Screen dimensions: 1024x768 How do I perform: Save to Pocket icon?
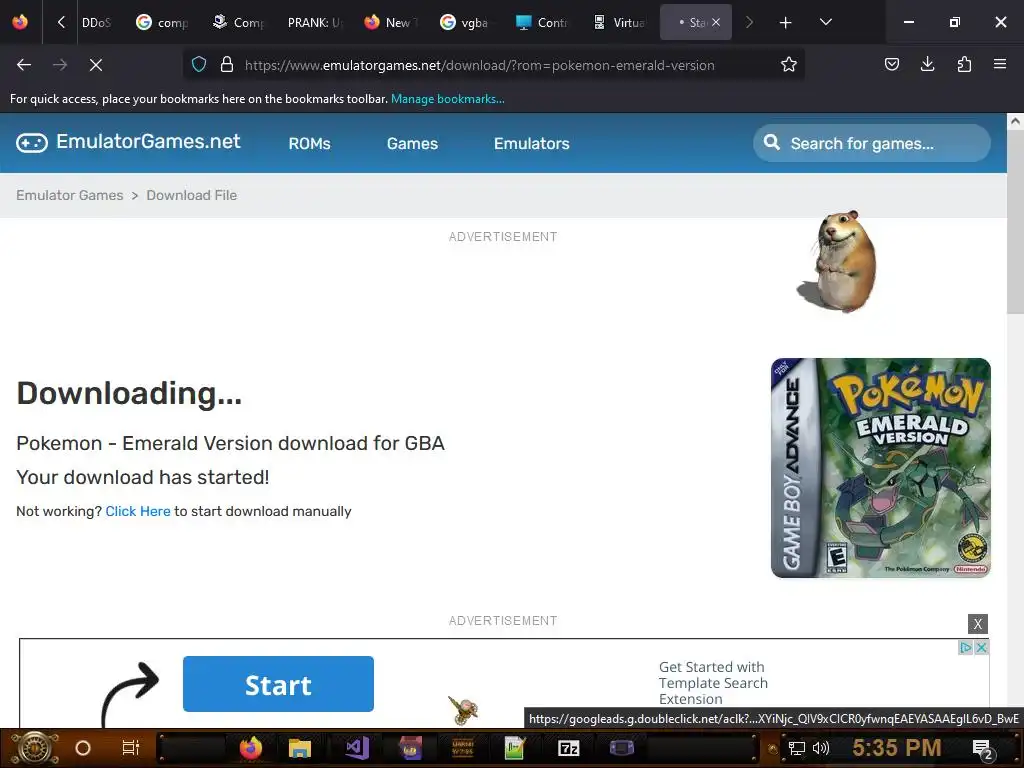pyautogui.click(x=891, y=64)
